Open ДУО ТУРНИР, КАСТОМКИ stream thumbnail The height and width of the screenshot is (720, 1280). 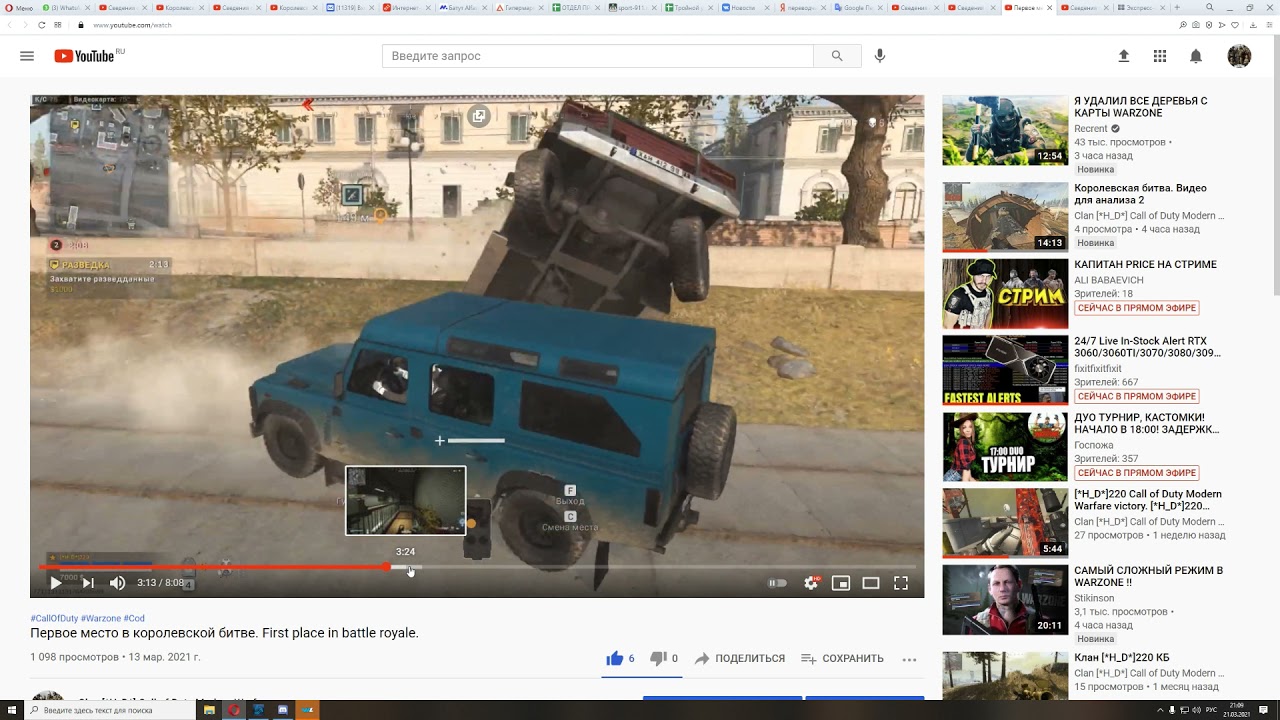tap(1005, 447)
